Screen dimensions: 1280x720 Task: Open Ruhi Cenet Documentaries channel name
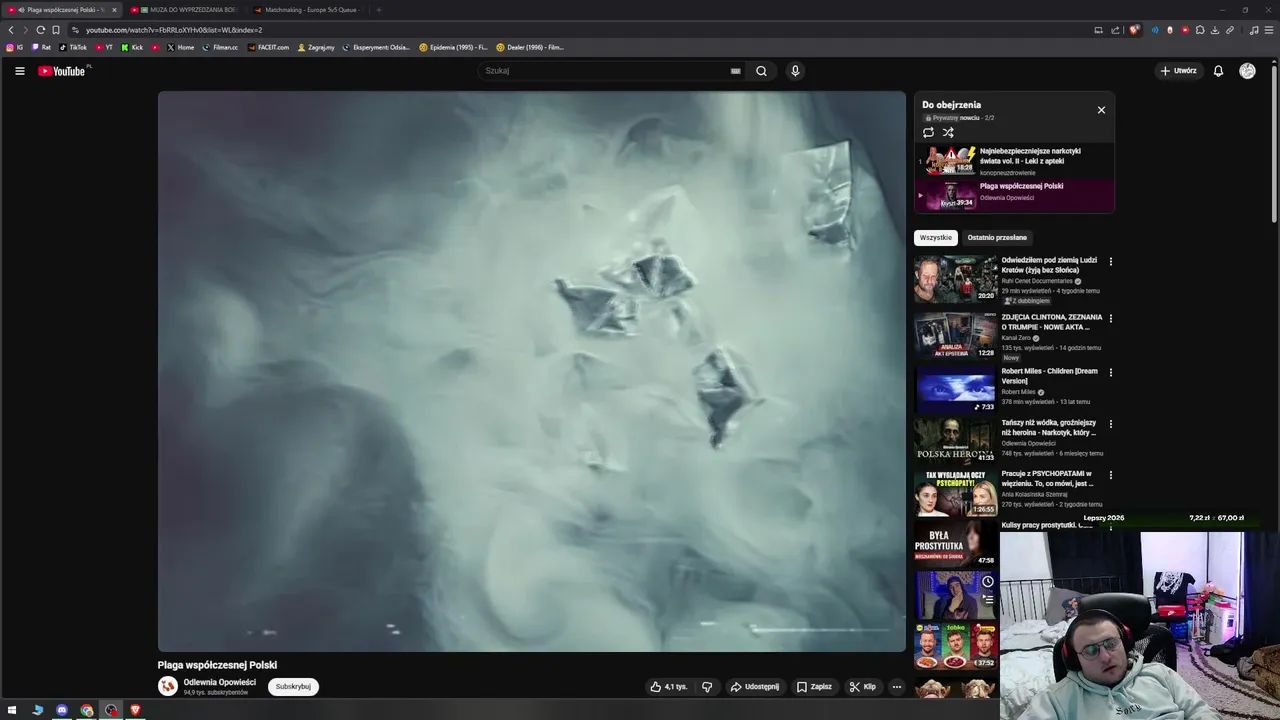[1037, 281]
